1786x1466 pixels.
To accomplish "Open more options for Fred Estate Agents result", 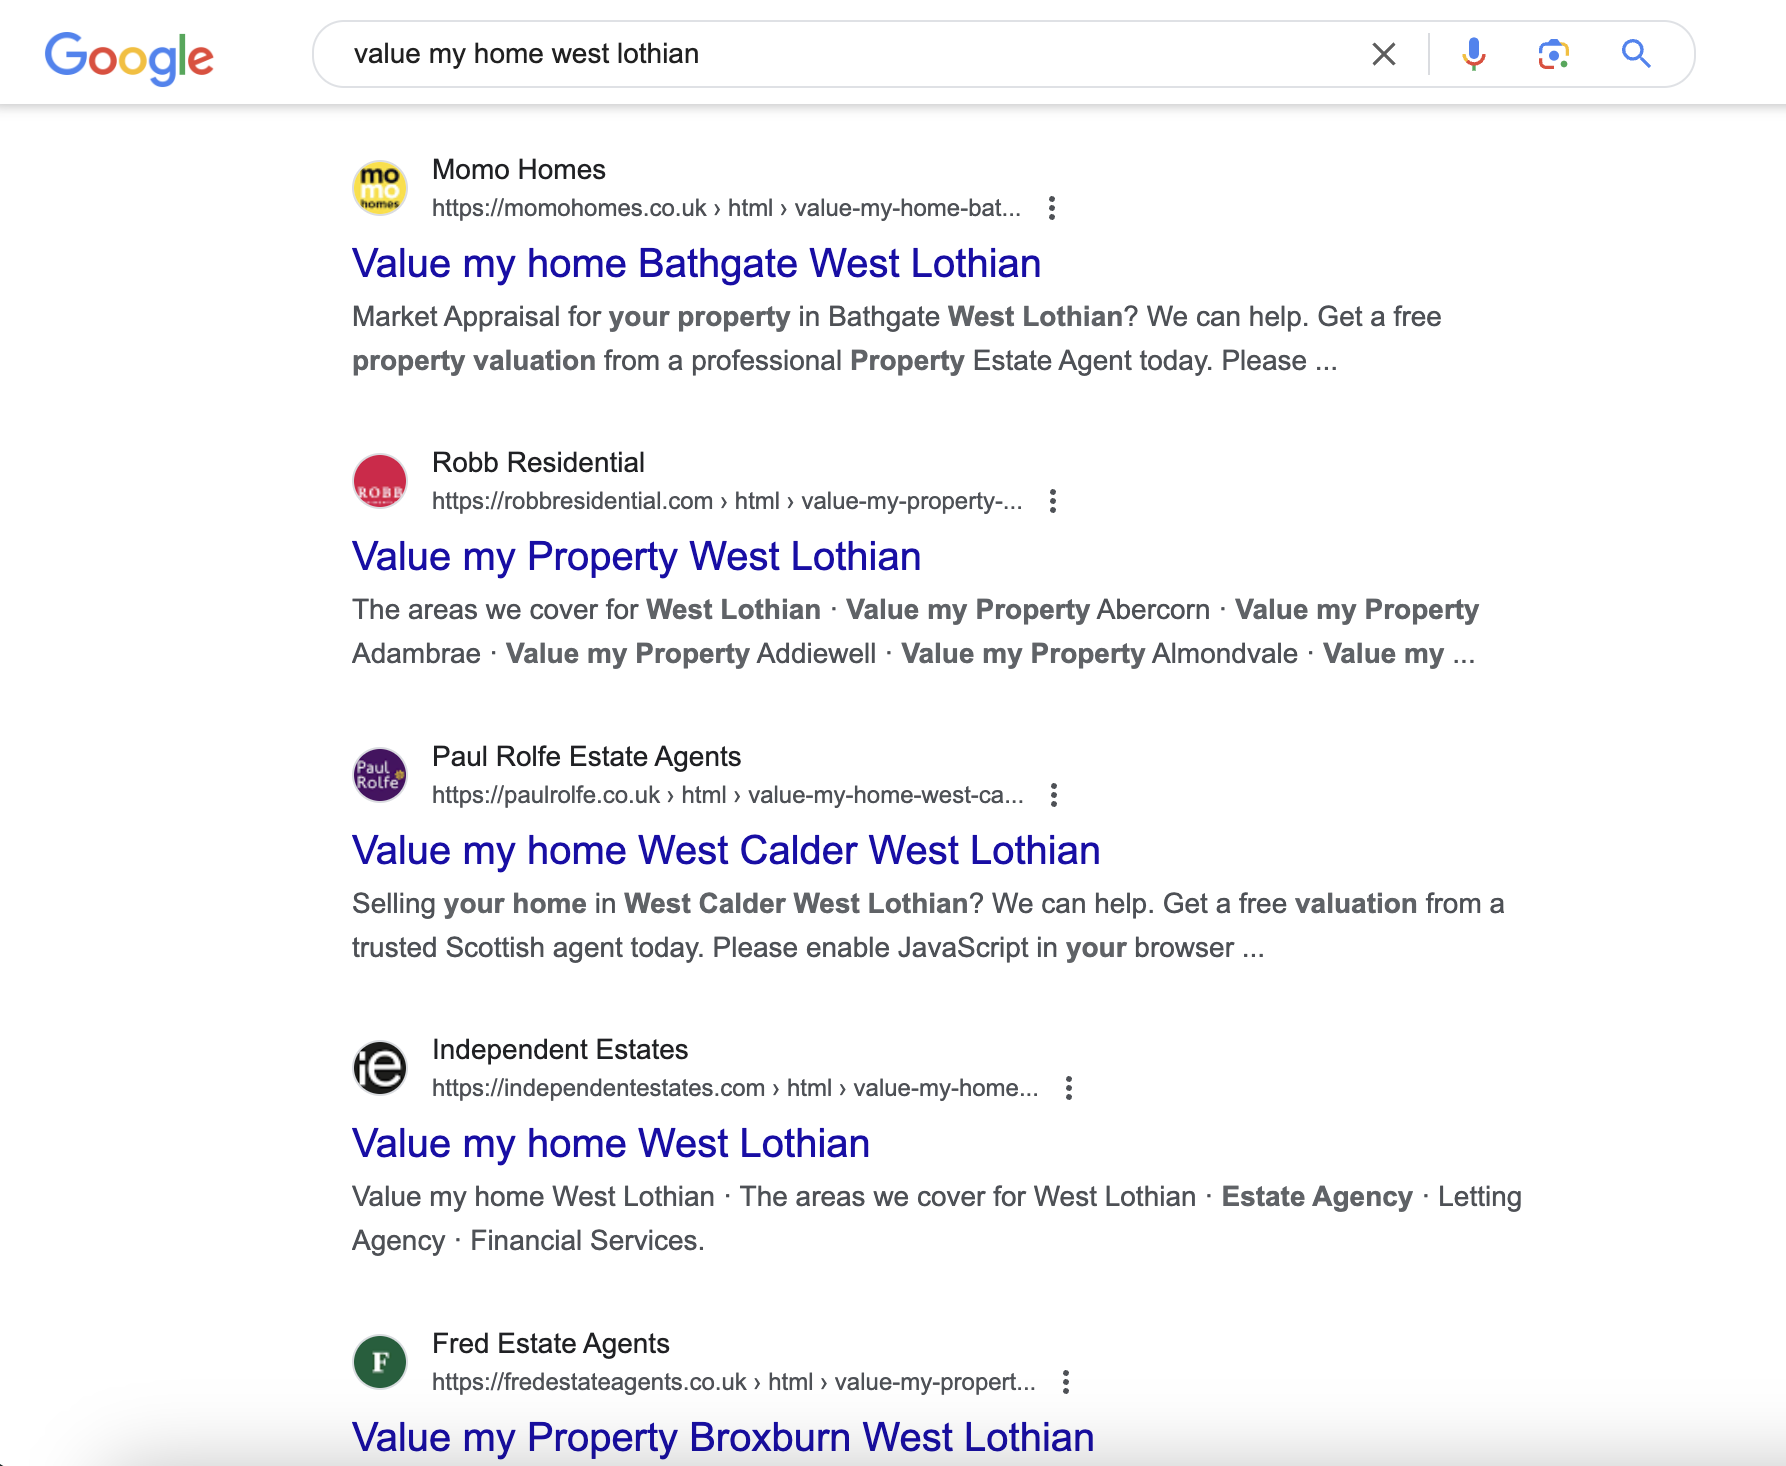I will click(x=1065, y=1382).
